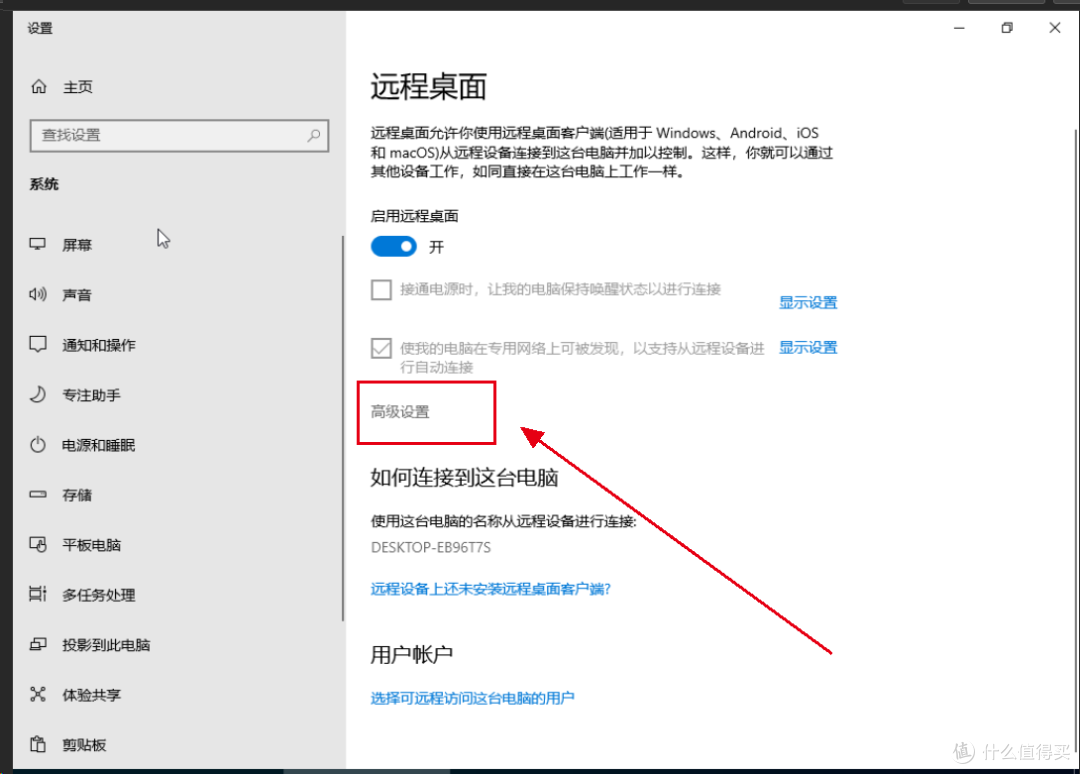The height and width of the screenshot is (774, 1080).
Task: Click 远程设备上还未安装远程桌面客户端? link
Action: [490, 589]
